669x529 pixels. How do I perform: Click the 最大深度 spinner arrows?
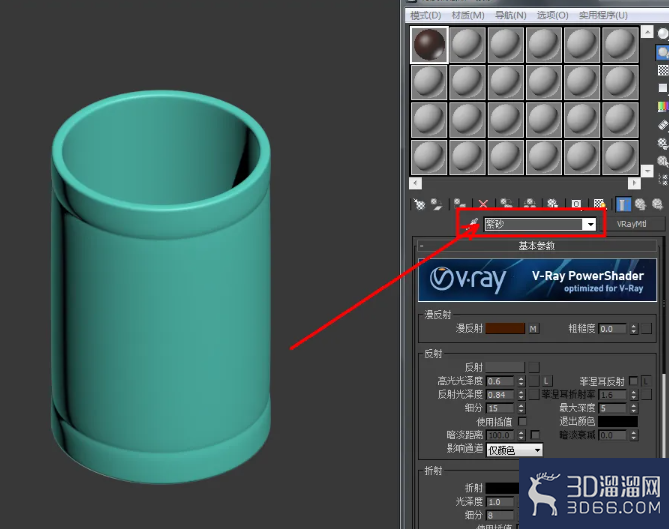pyautogui.click(x=634, y=408)
